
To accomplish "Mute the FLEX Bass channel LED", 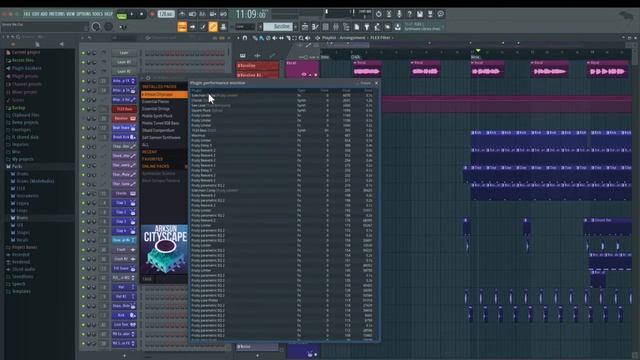I will point(83,109).
